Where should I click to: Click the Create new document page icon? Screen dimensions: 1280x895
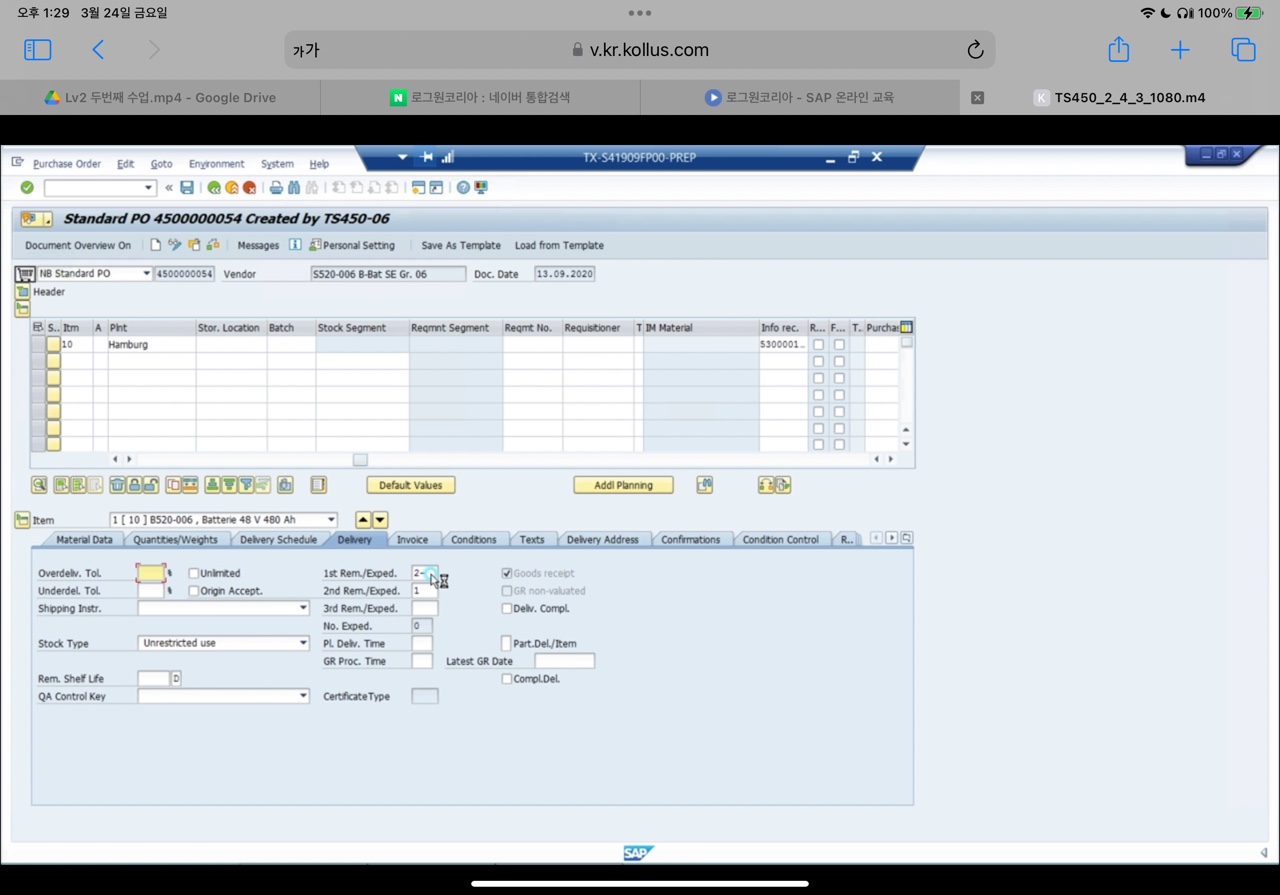(156, 245)
